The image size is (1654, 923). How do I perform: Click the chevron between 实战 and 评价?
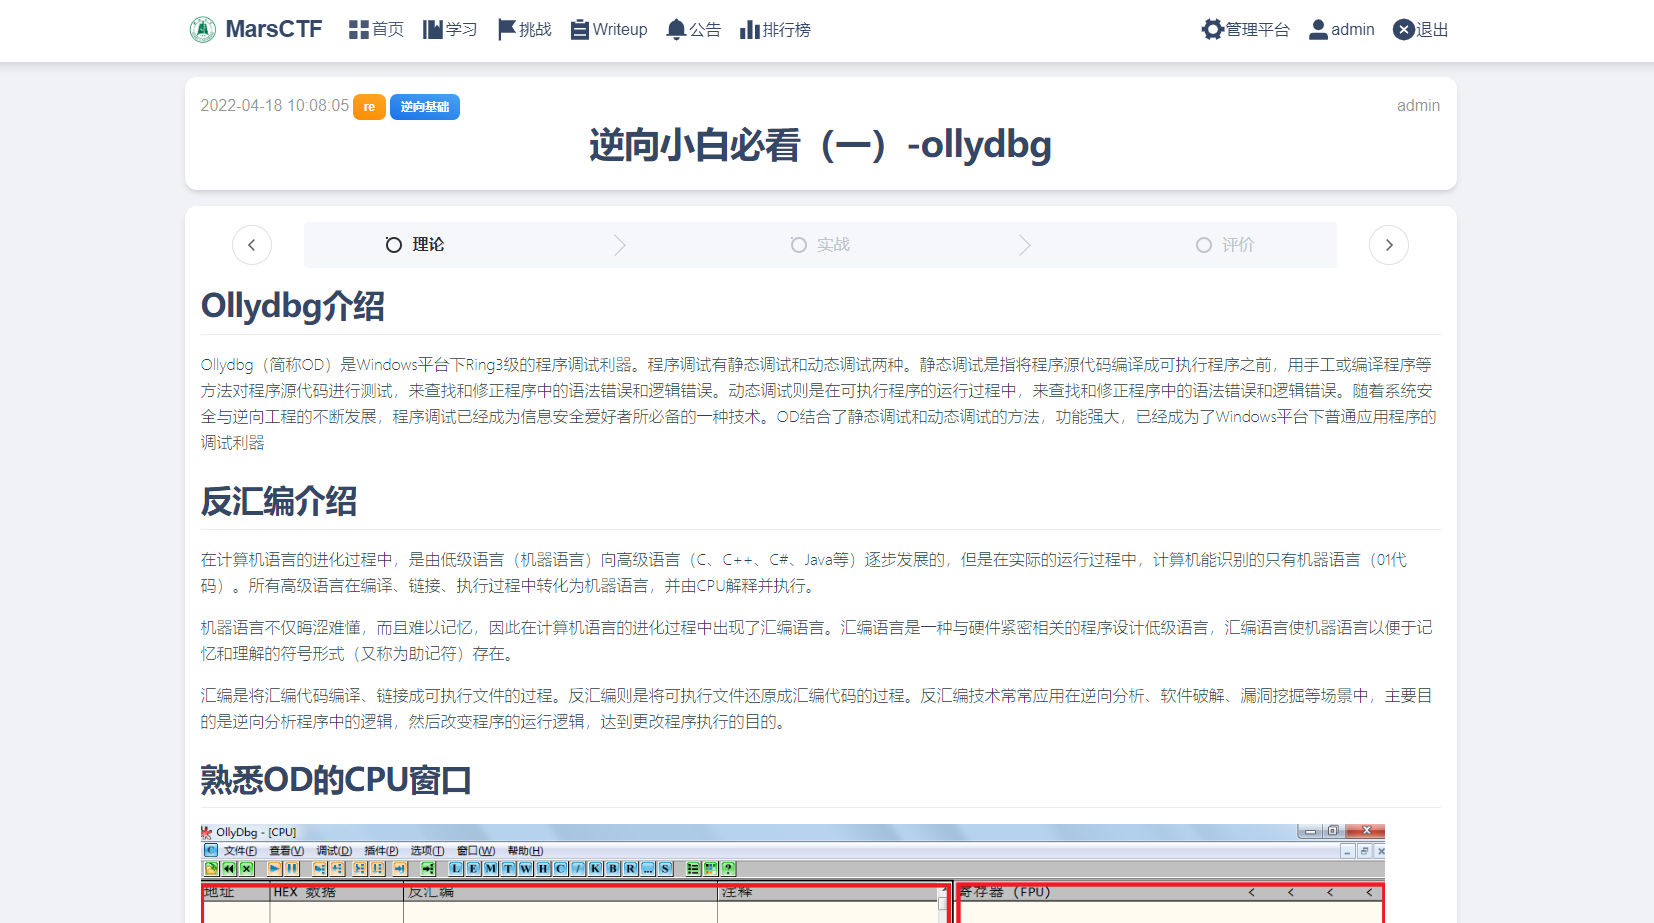coord(1024,245)
